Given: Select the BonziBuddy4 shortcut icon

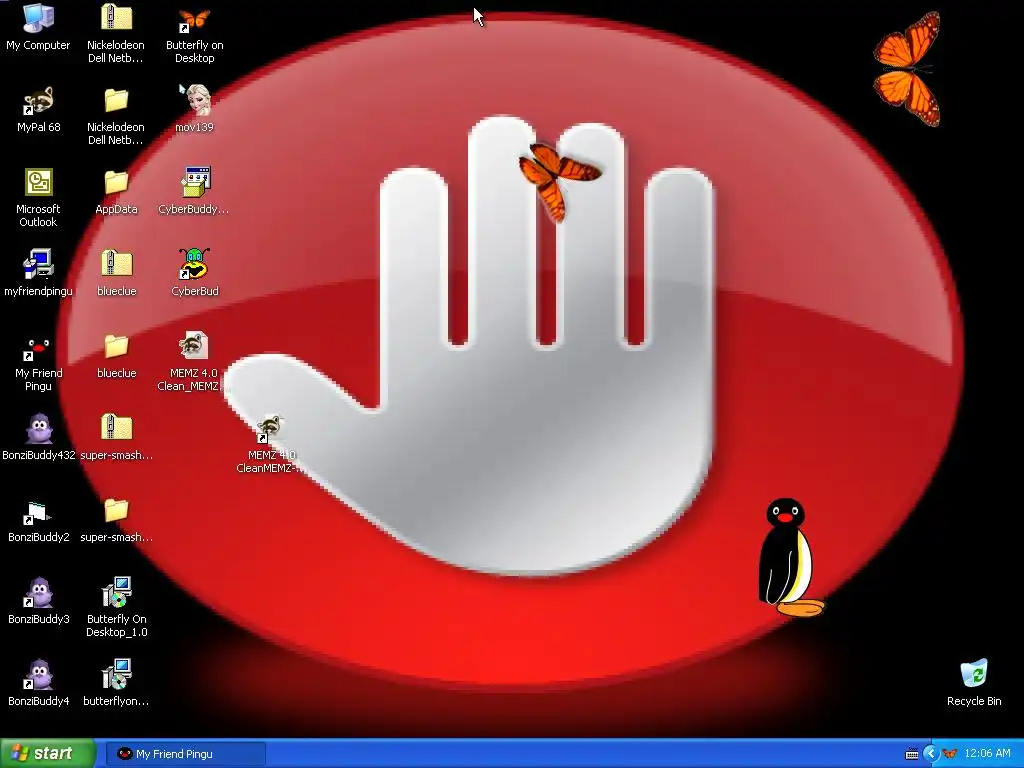Looking at the screenshot, I should [39, 675].
